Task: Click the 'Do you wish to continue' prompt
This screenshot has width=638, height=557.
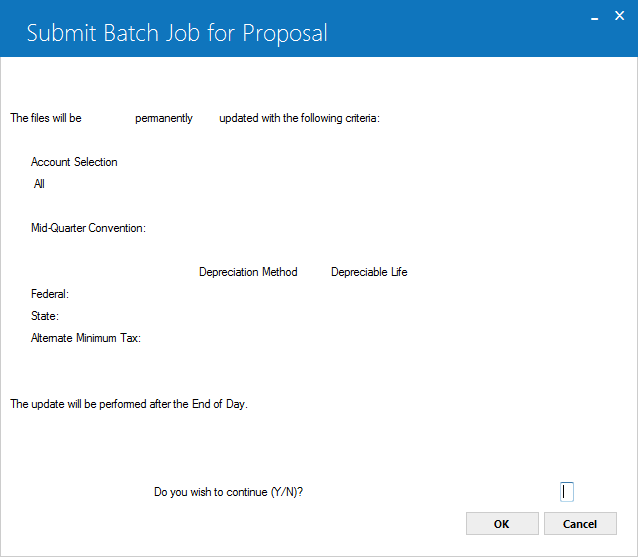Action: click(228, 492)
